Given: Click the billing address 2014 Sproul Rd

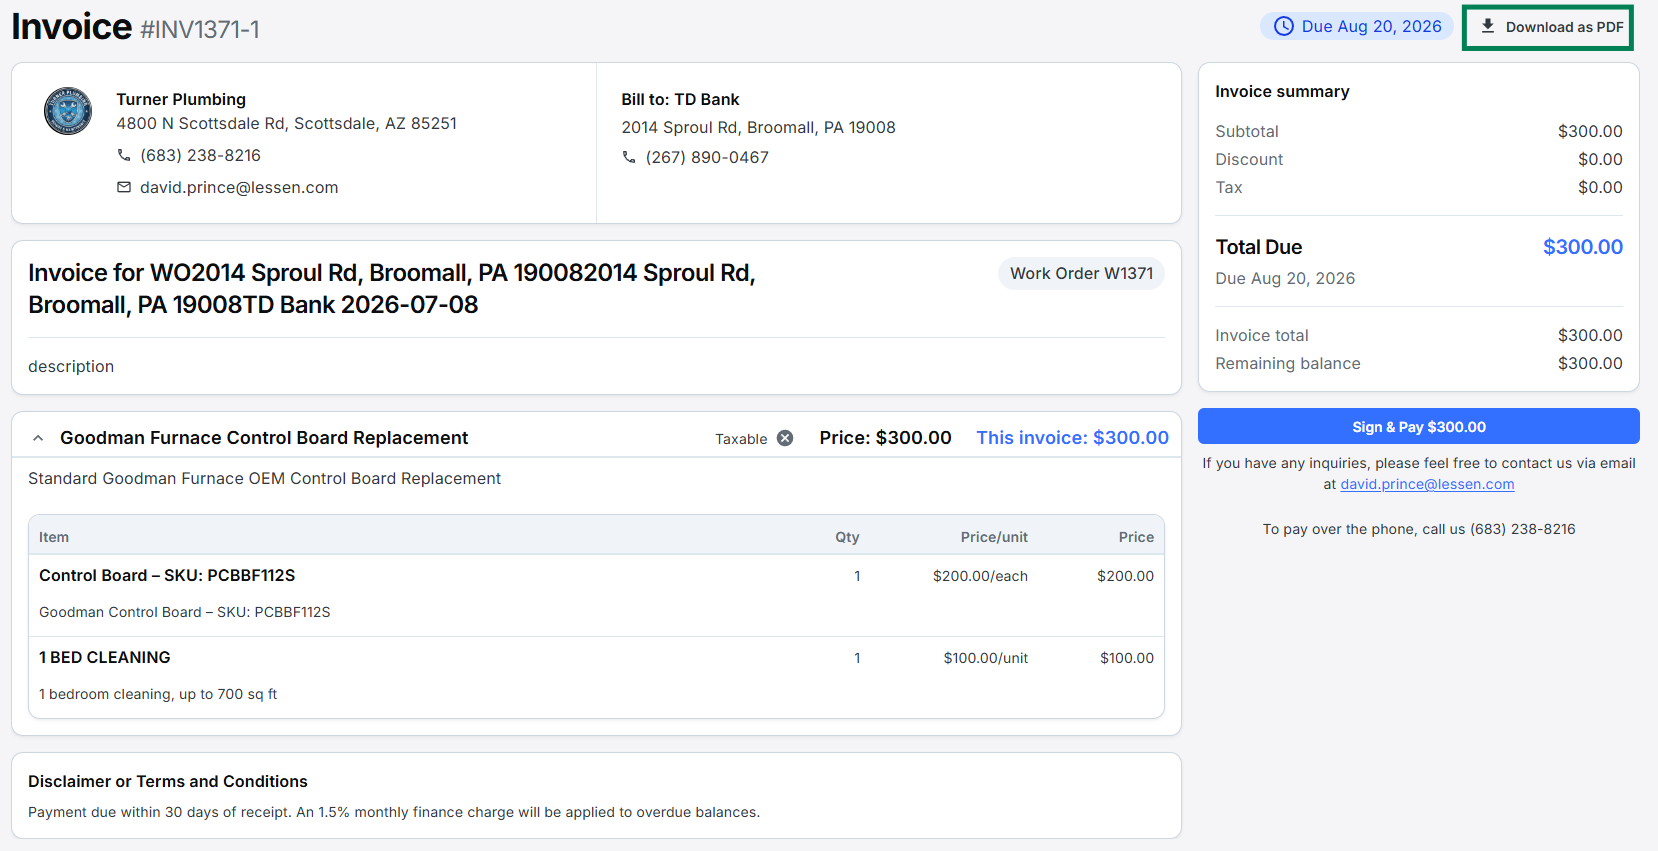Looking at the screenshot, I should [758, 127].
